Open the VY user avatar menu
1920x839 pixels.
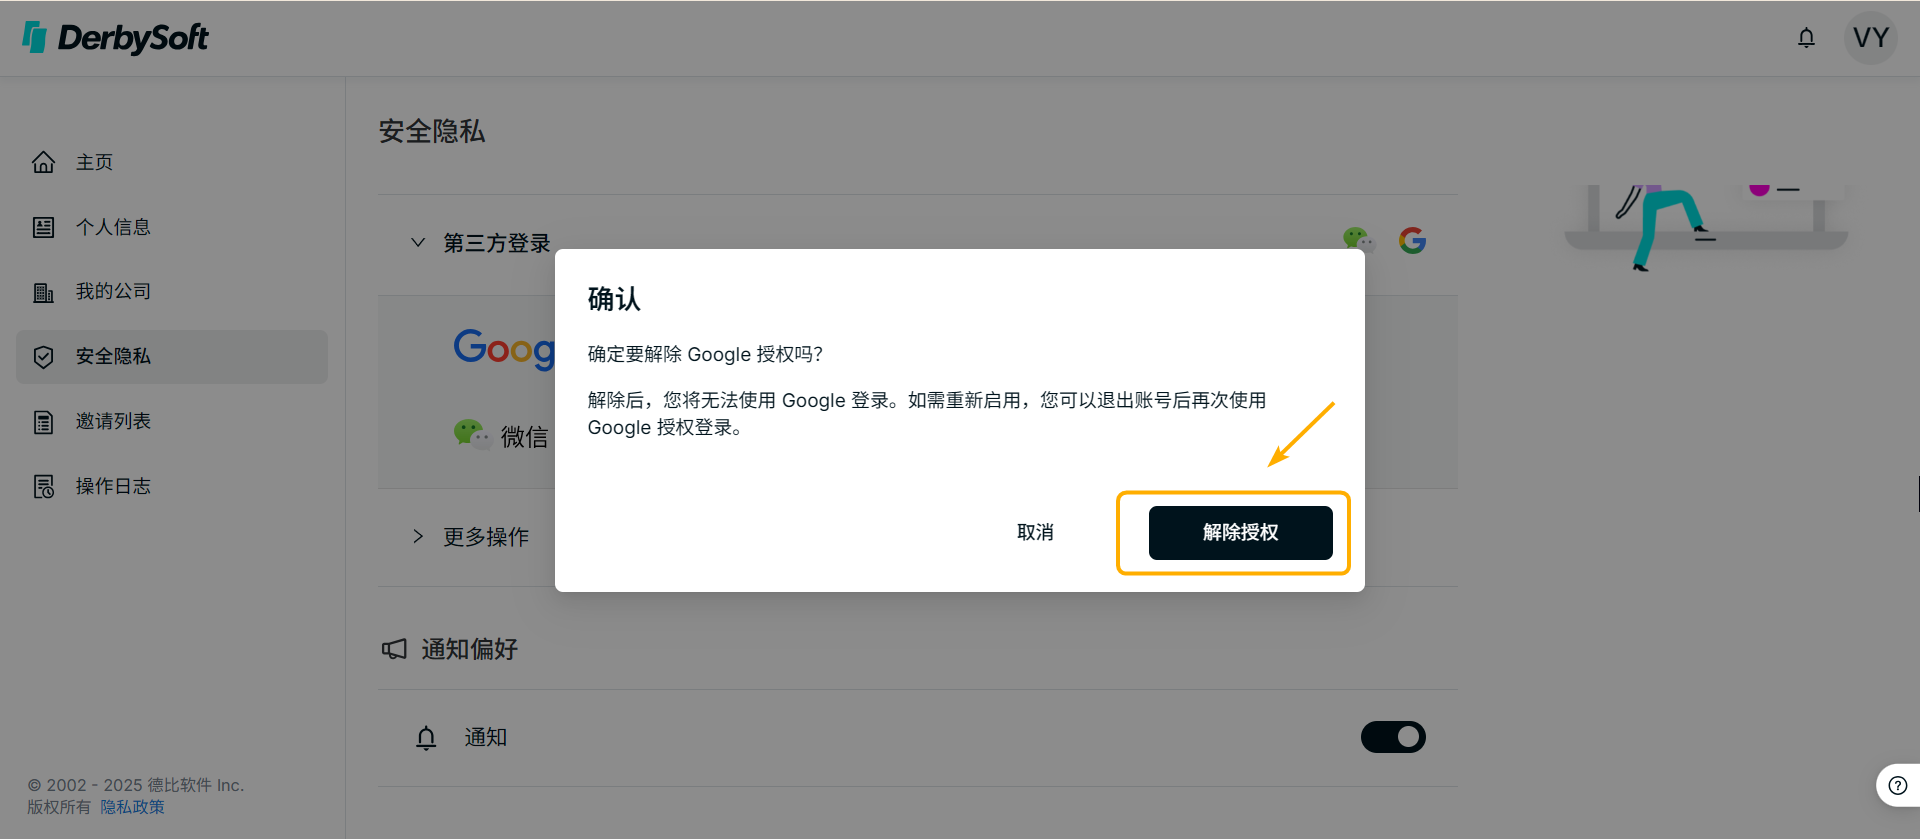click(x=1870, y=38)
